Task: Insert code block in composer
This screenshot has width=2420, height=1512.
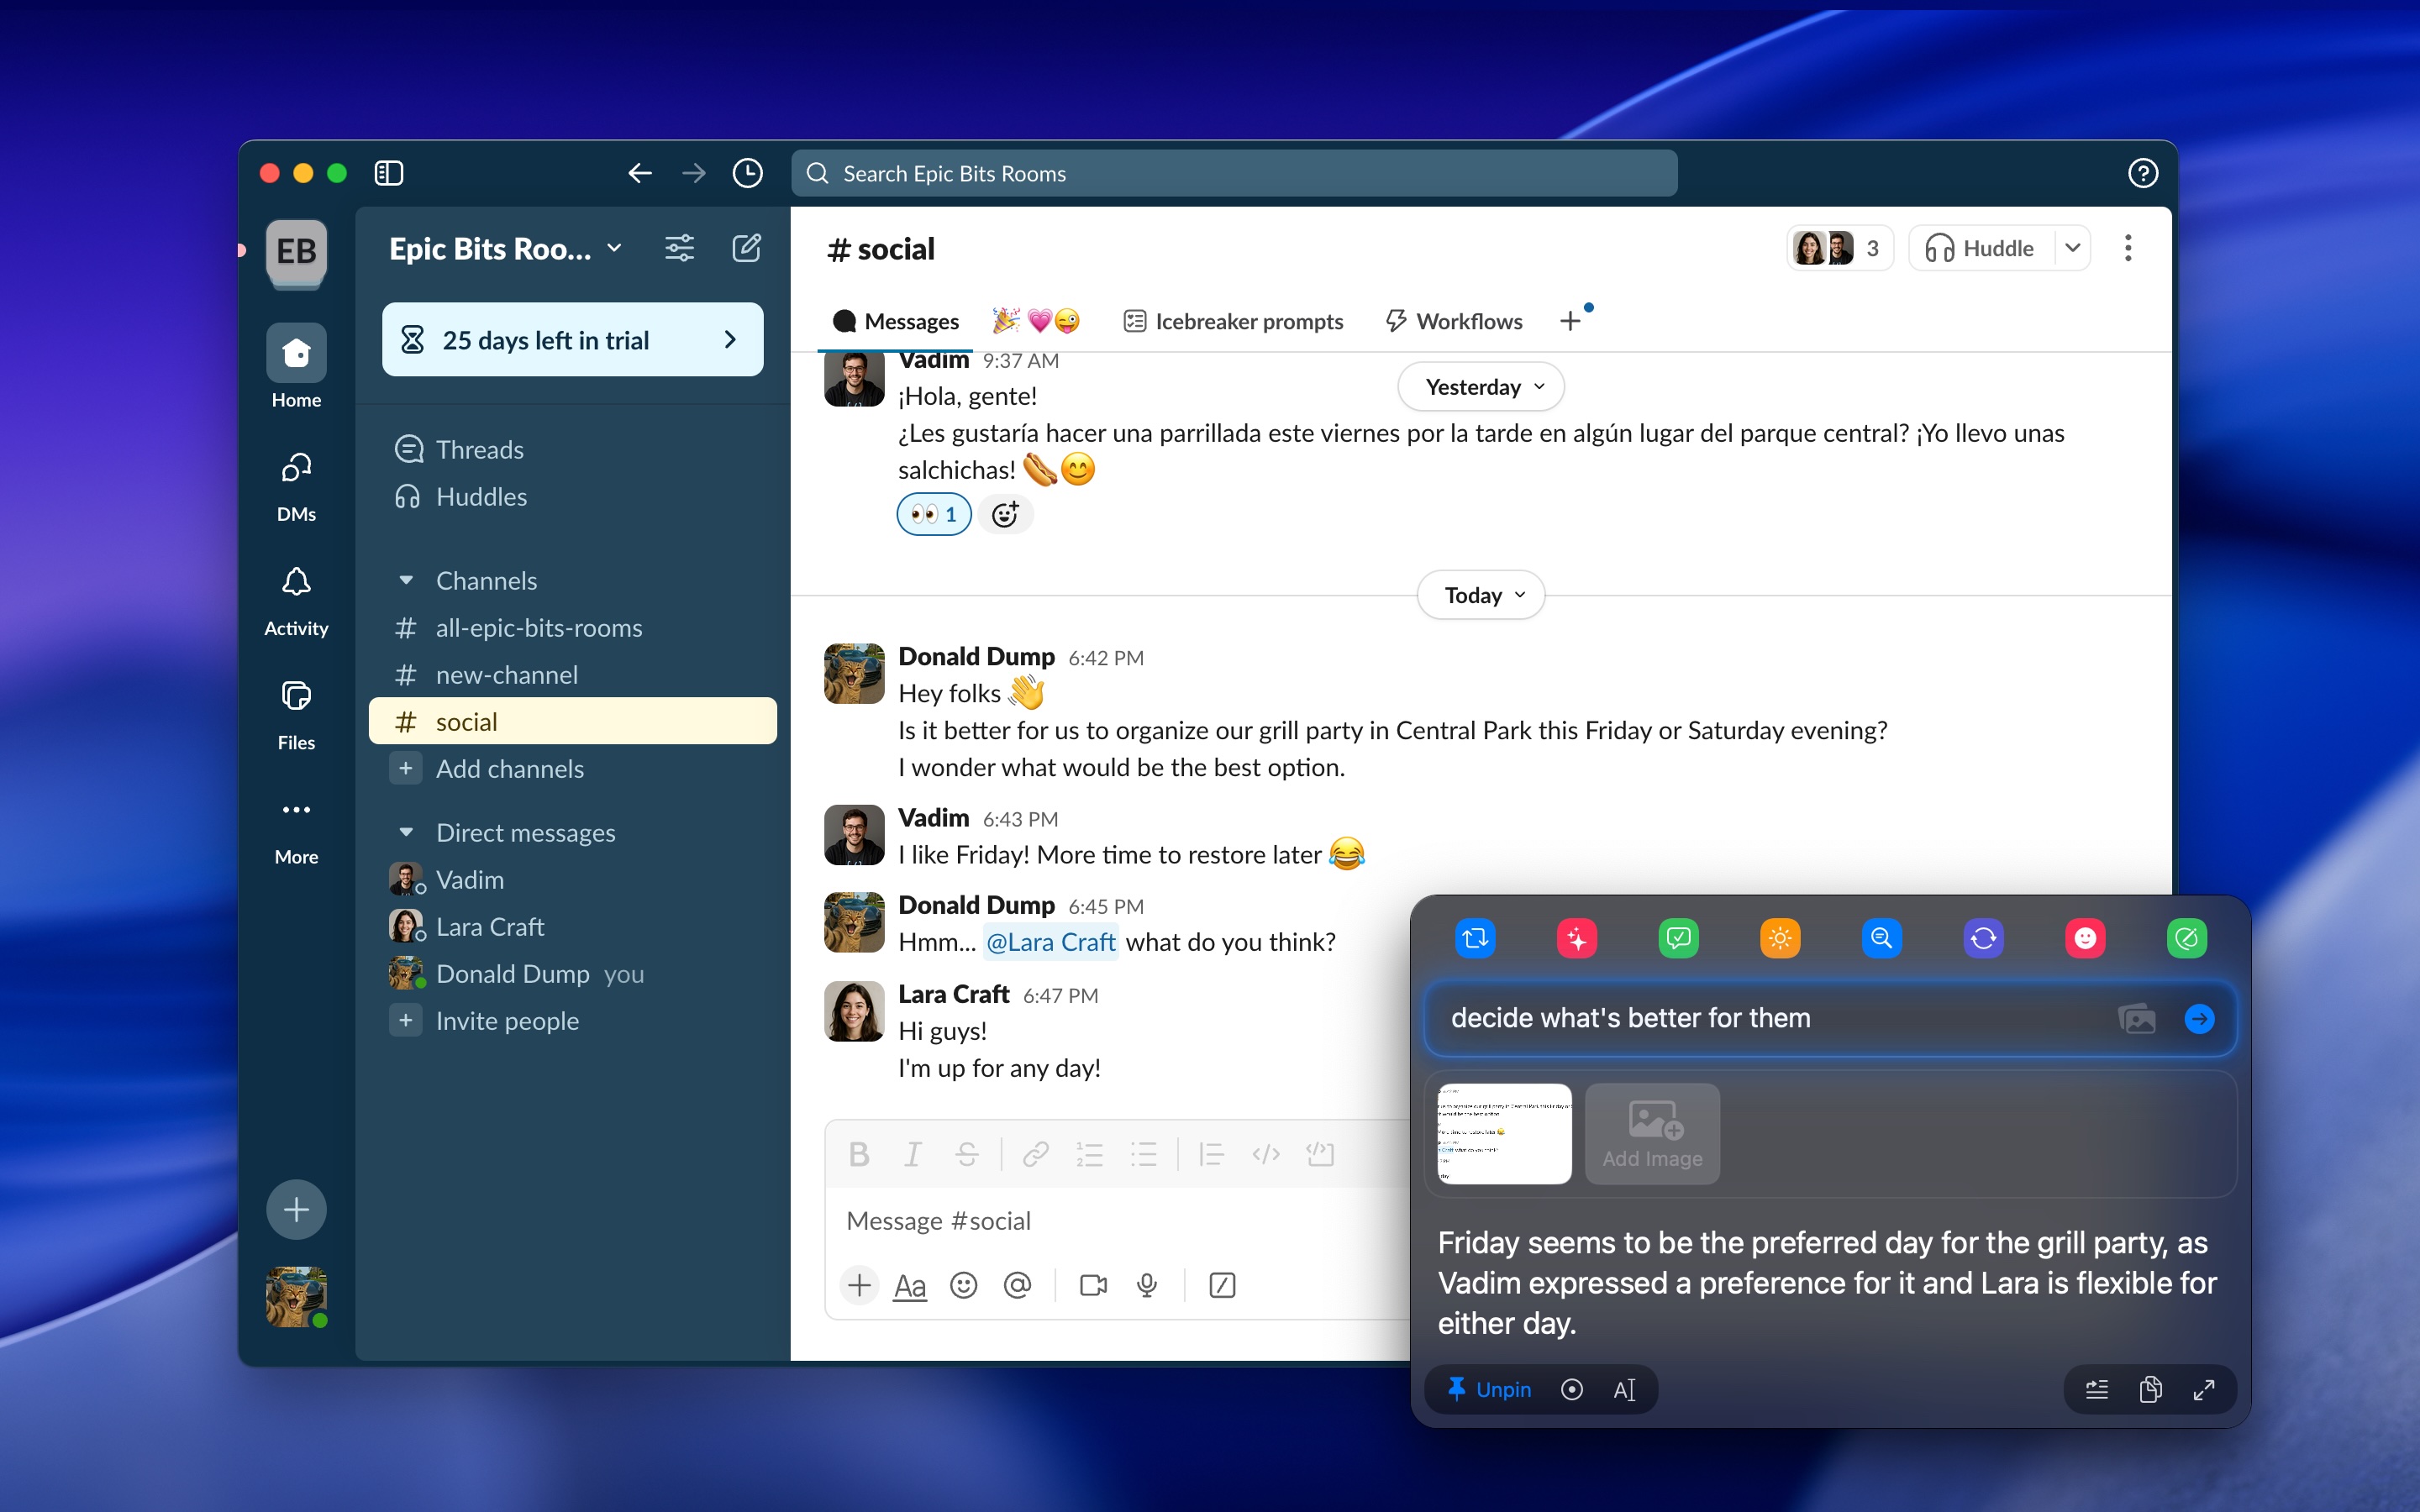Action: [1320, 1154]
